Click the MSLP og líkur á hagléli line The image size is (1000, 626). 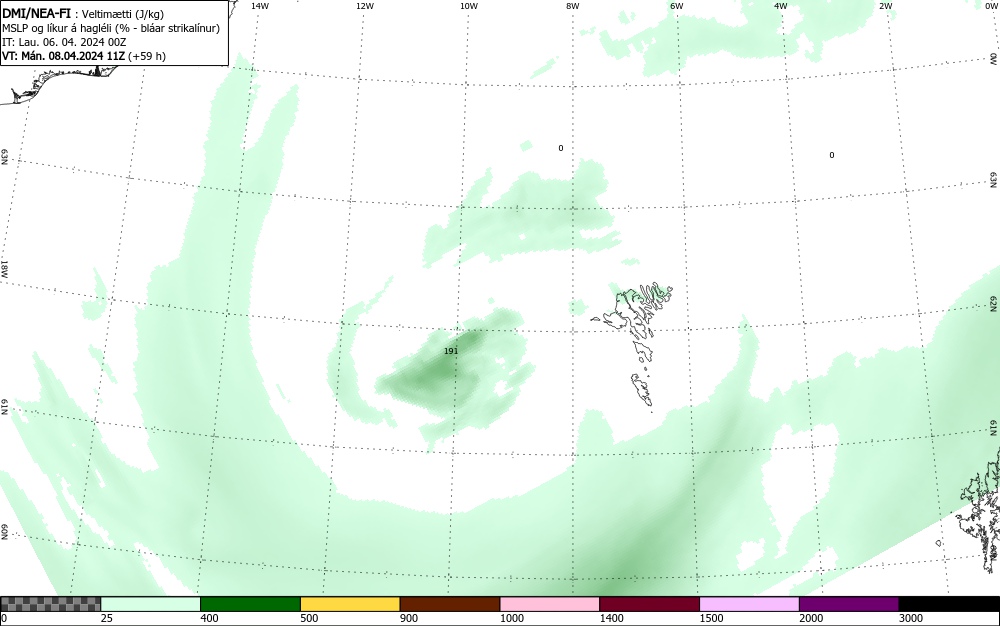tap(111, 28)
